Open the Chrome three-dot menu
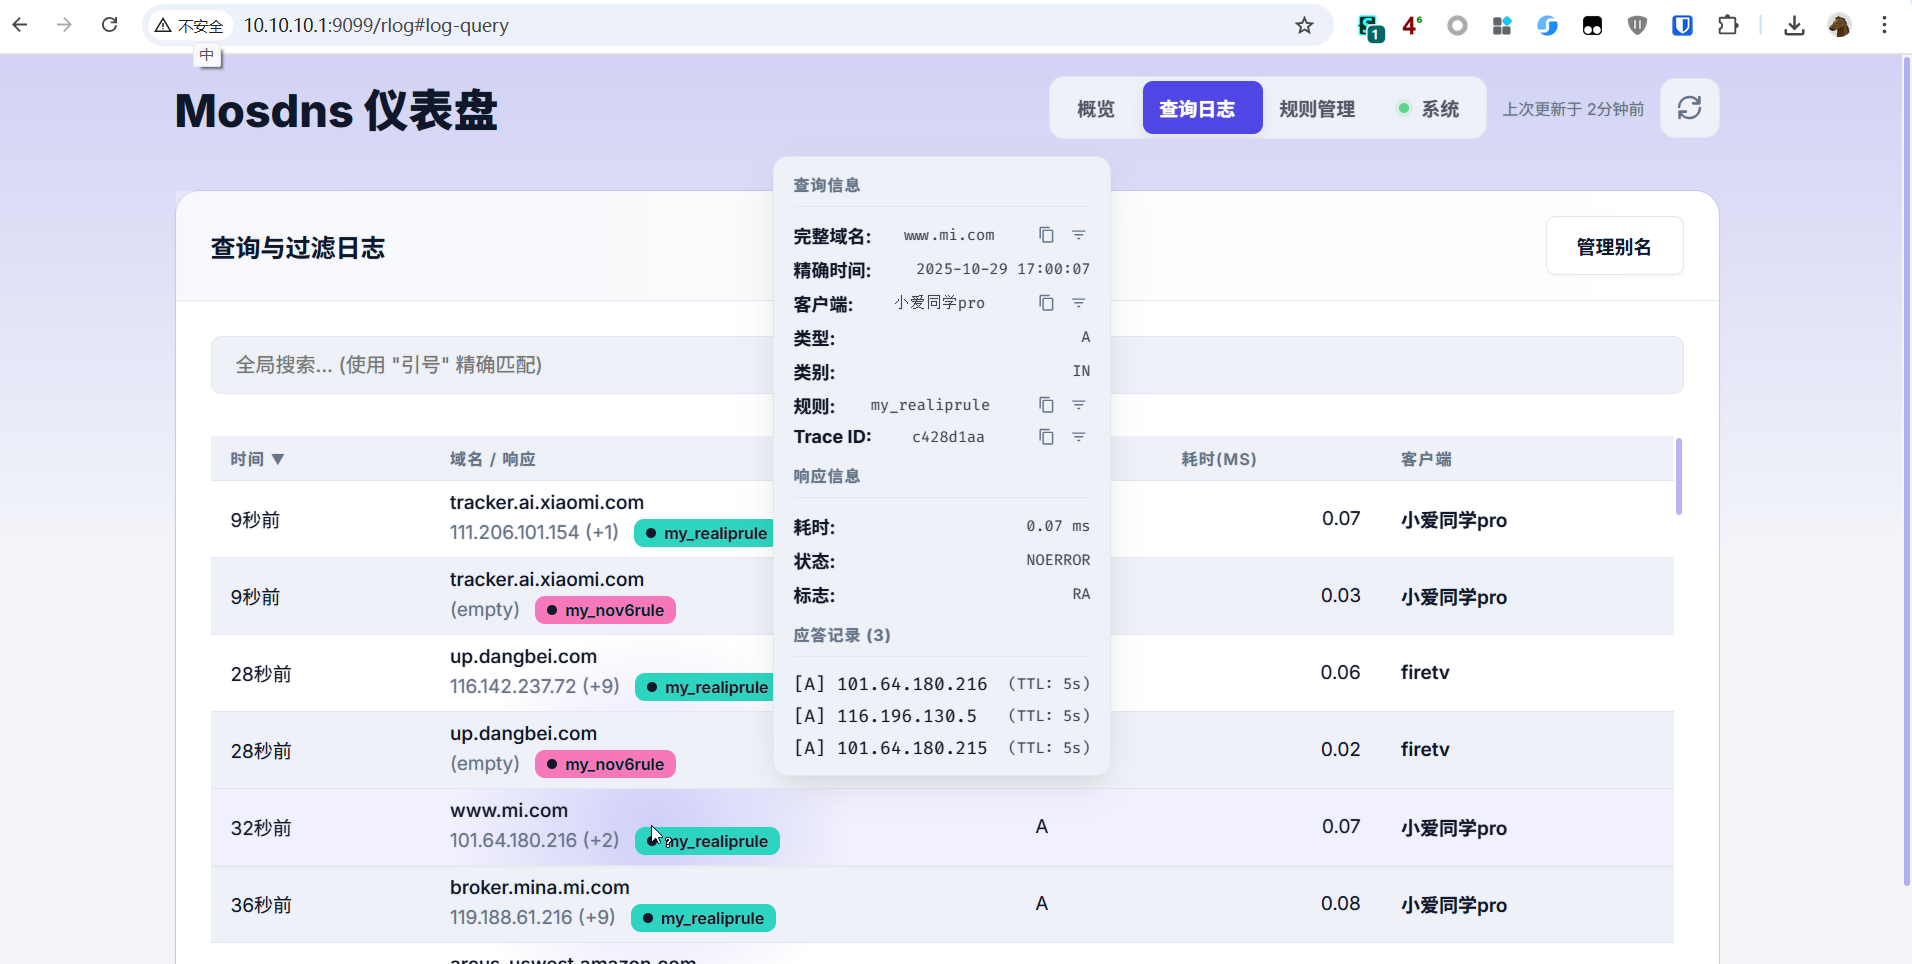 click(1886, 25)
